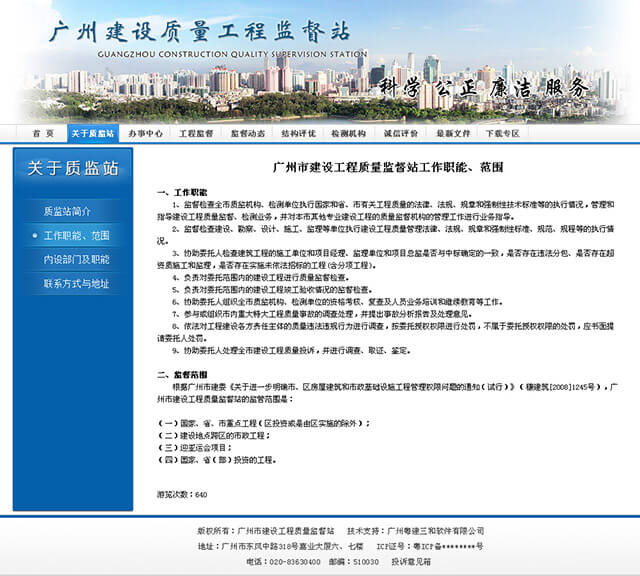Open the 工程监督 nav item
The width and height of the screenshot is (640, 576).
pyautogui.click(x=196, y=133)
